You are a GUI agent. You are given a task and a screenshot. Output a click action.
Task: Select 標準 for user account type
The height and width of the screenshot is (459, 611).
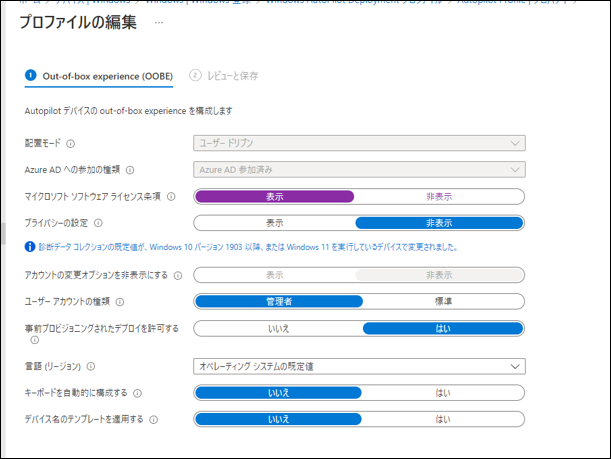click(x=443, y=302)
